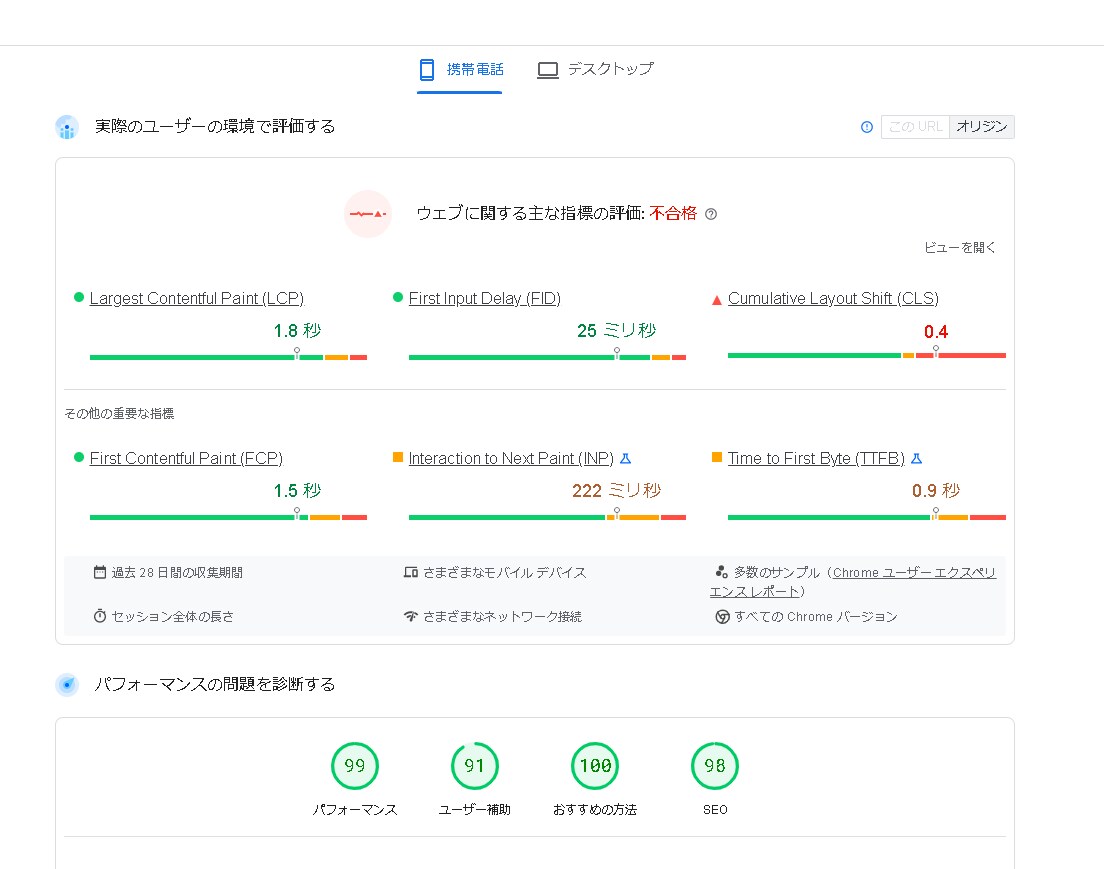Image resolution: width=1104 pixels, height=869 pixels.
Task: Select the ユーザー補助 score gauge 91
Action: [x=475, y=765]
